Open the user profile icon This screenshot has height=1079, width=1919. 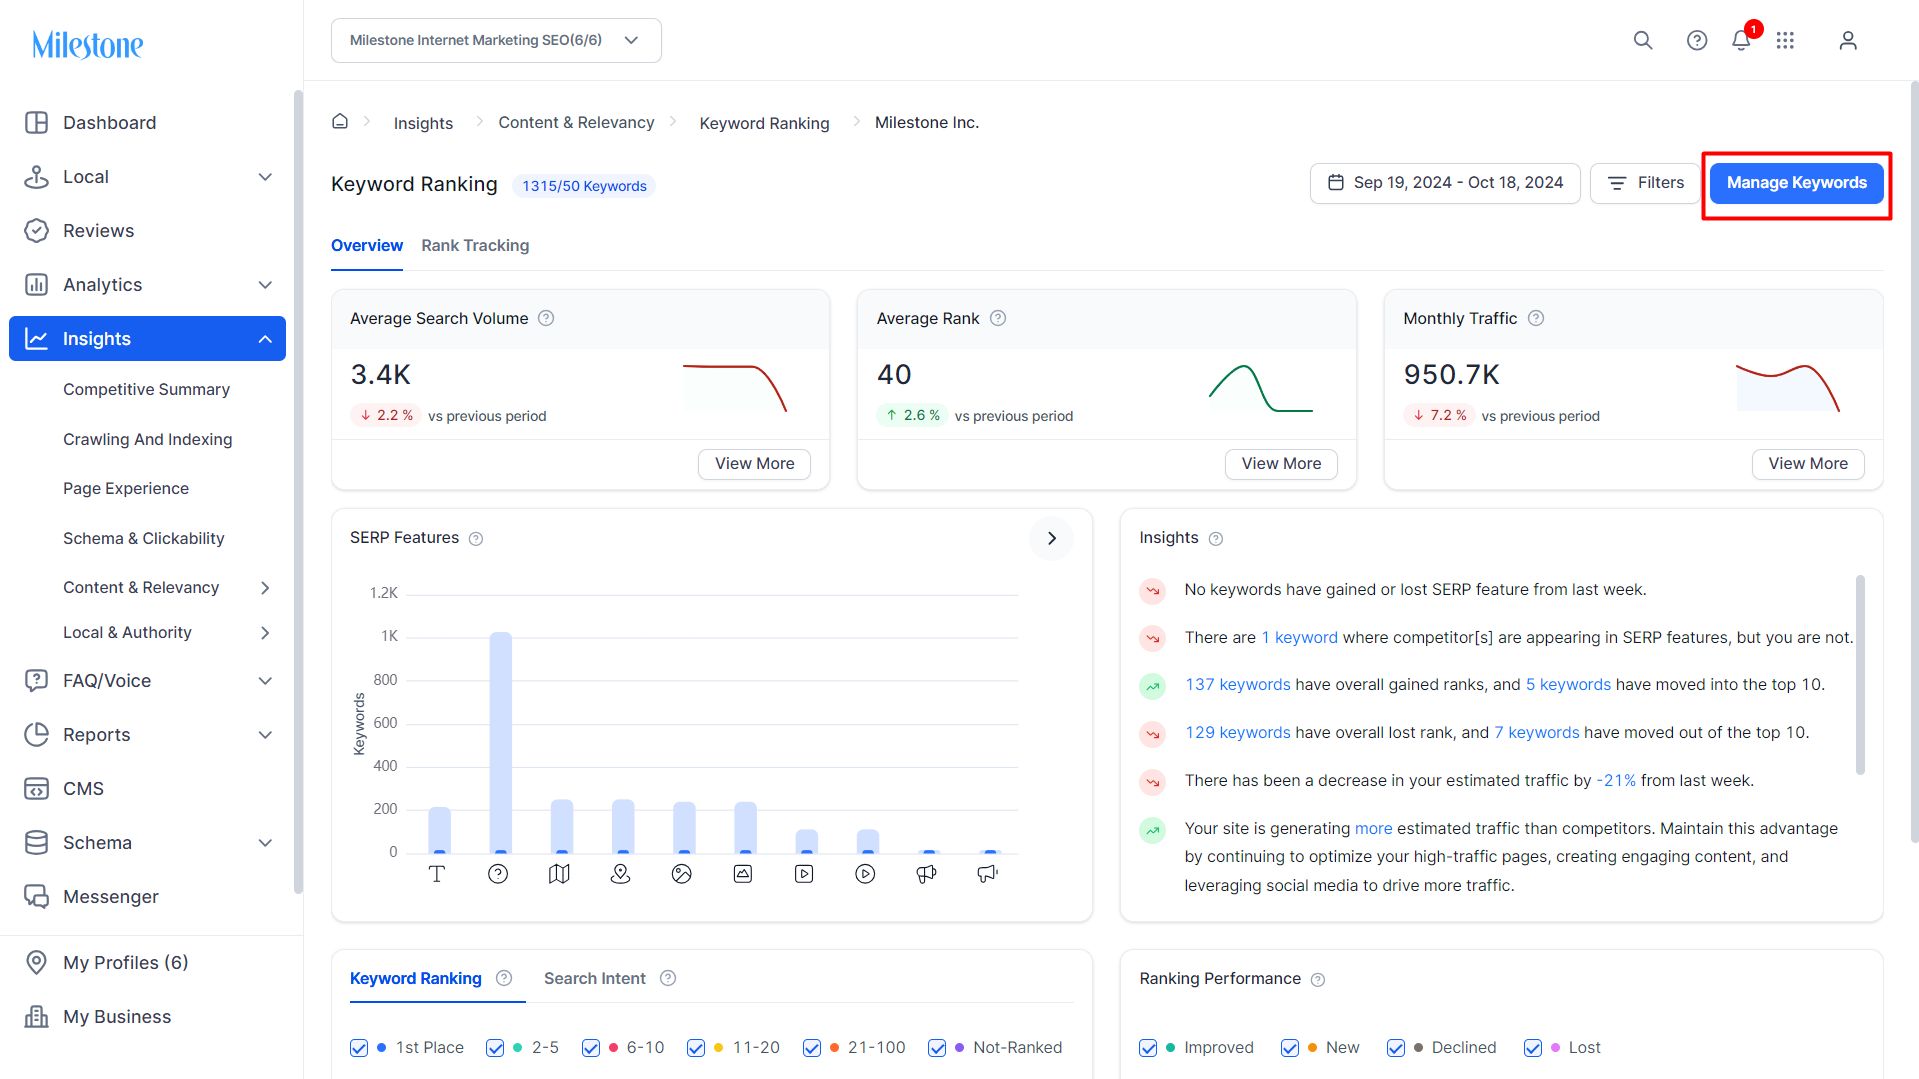coord(1848,40)
